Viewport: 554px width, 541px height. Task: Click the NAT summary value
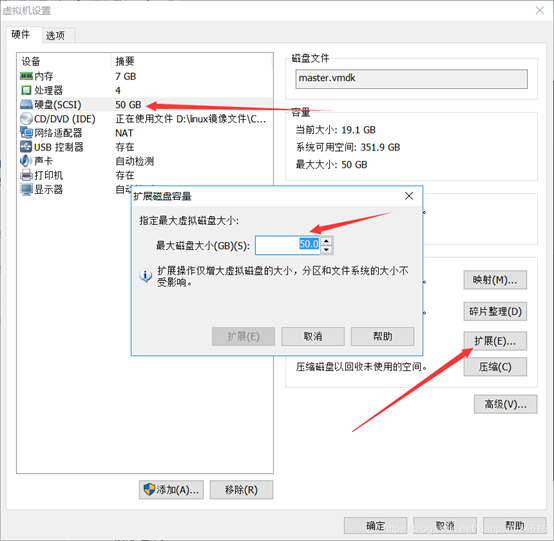[x=124, y=133]
